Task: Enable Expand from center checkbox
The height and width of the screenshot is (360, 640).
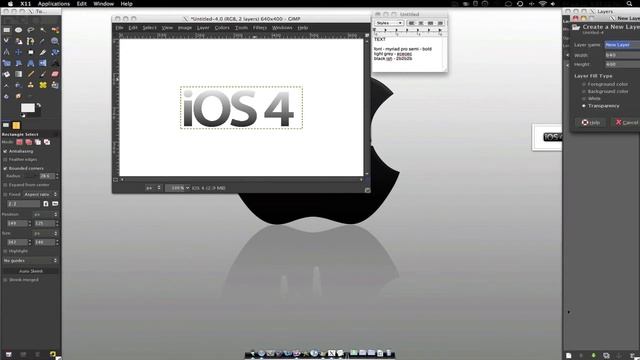Action: coord(5,185)
